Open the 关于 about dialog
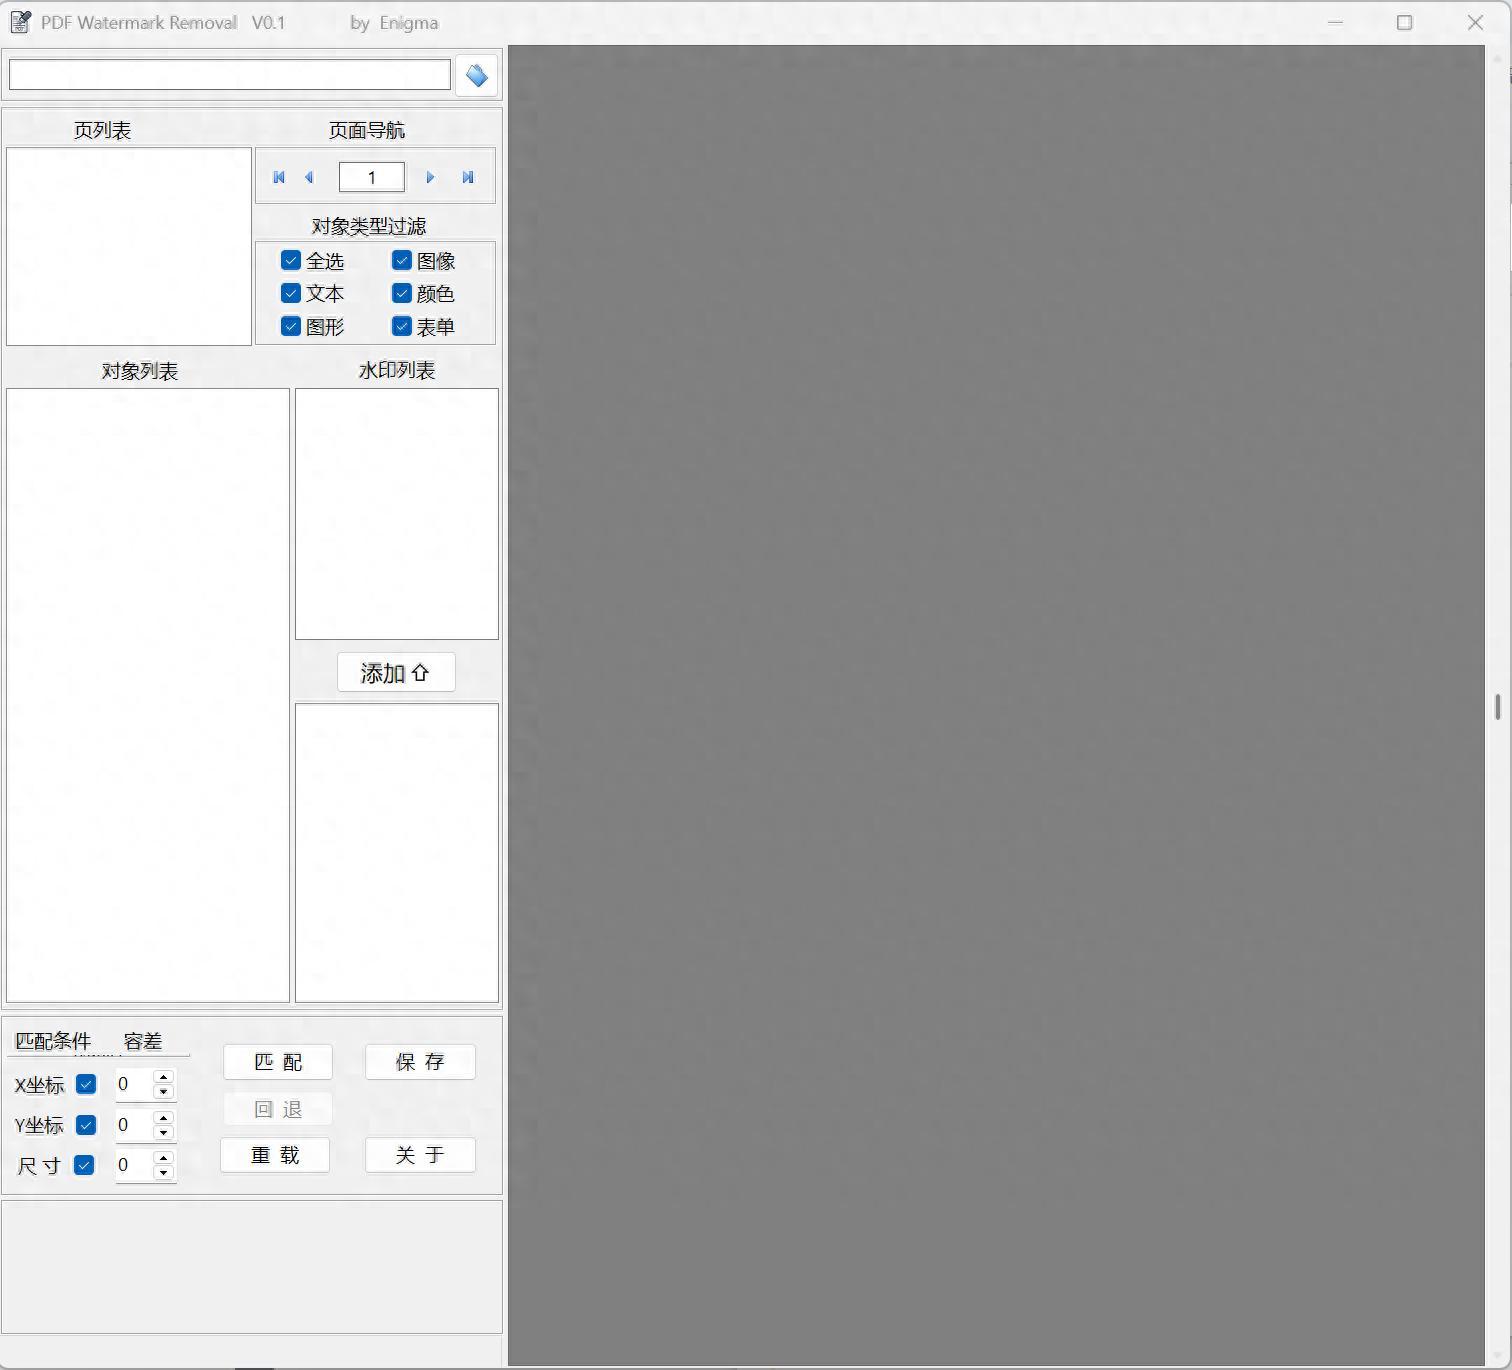The image size is (1512, 1370). point(420,1155)
